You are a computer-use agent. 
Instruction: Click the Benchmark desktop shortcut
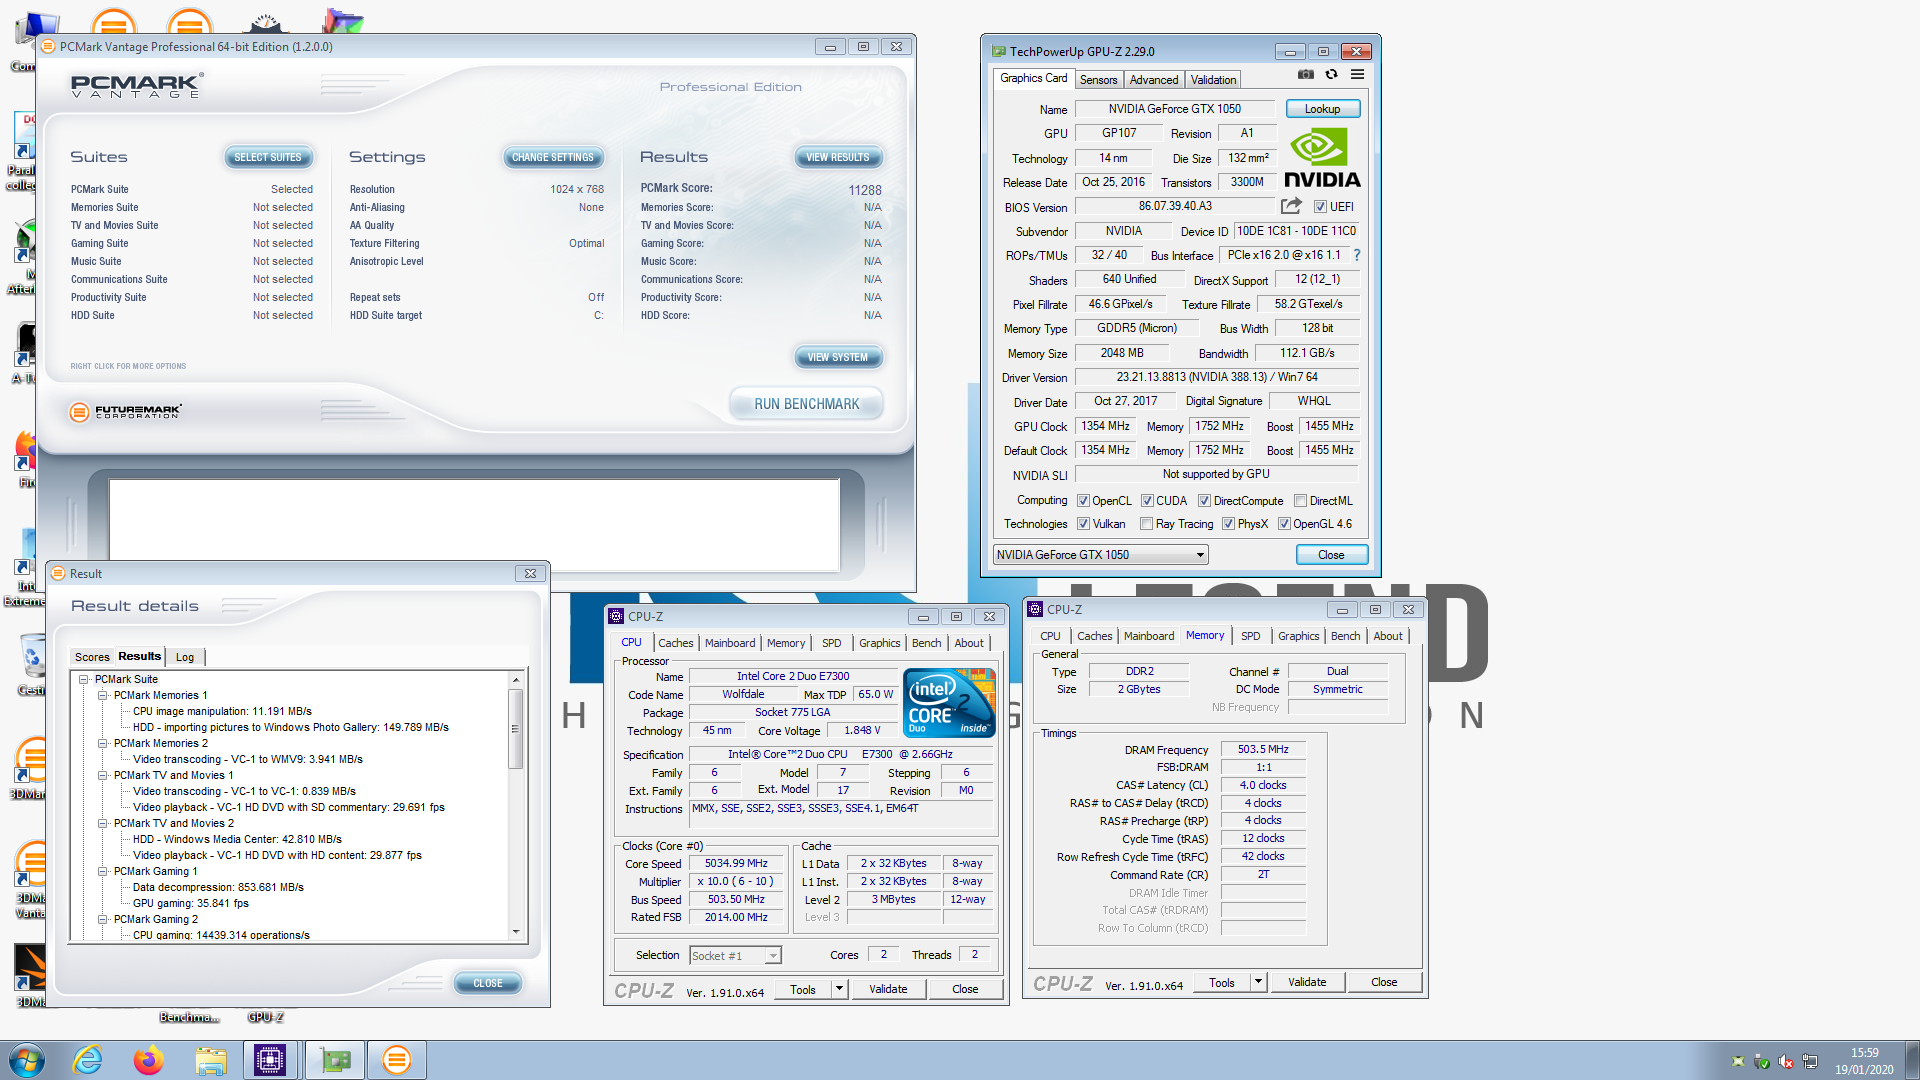[x=189, y=1017]
